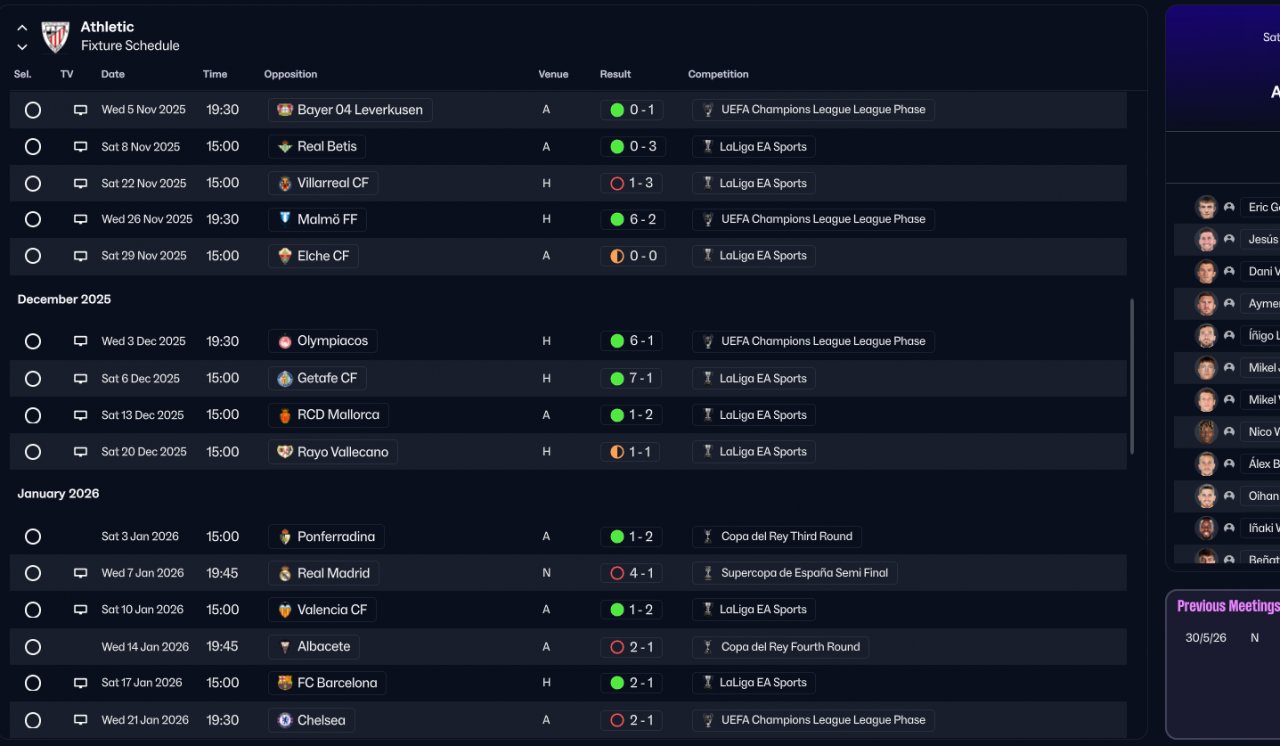Viewport: 1280px width, 746px height.
Task: Click TV icon for Bayer 04 Leverkusen match
Action: click(80, 110)
